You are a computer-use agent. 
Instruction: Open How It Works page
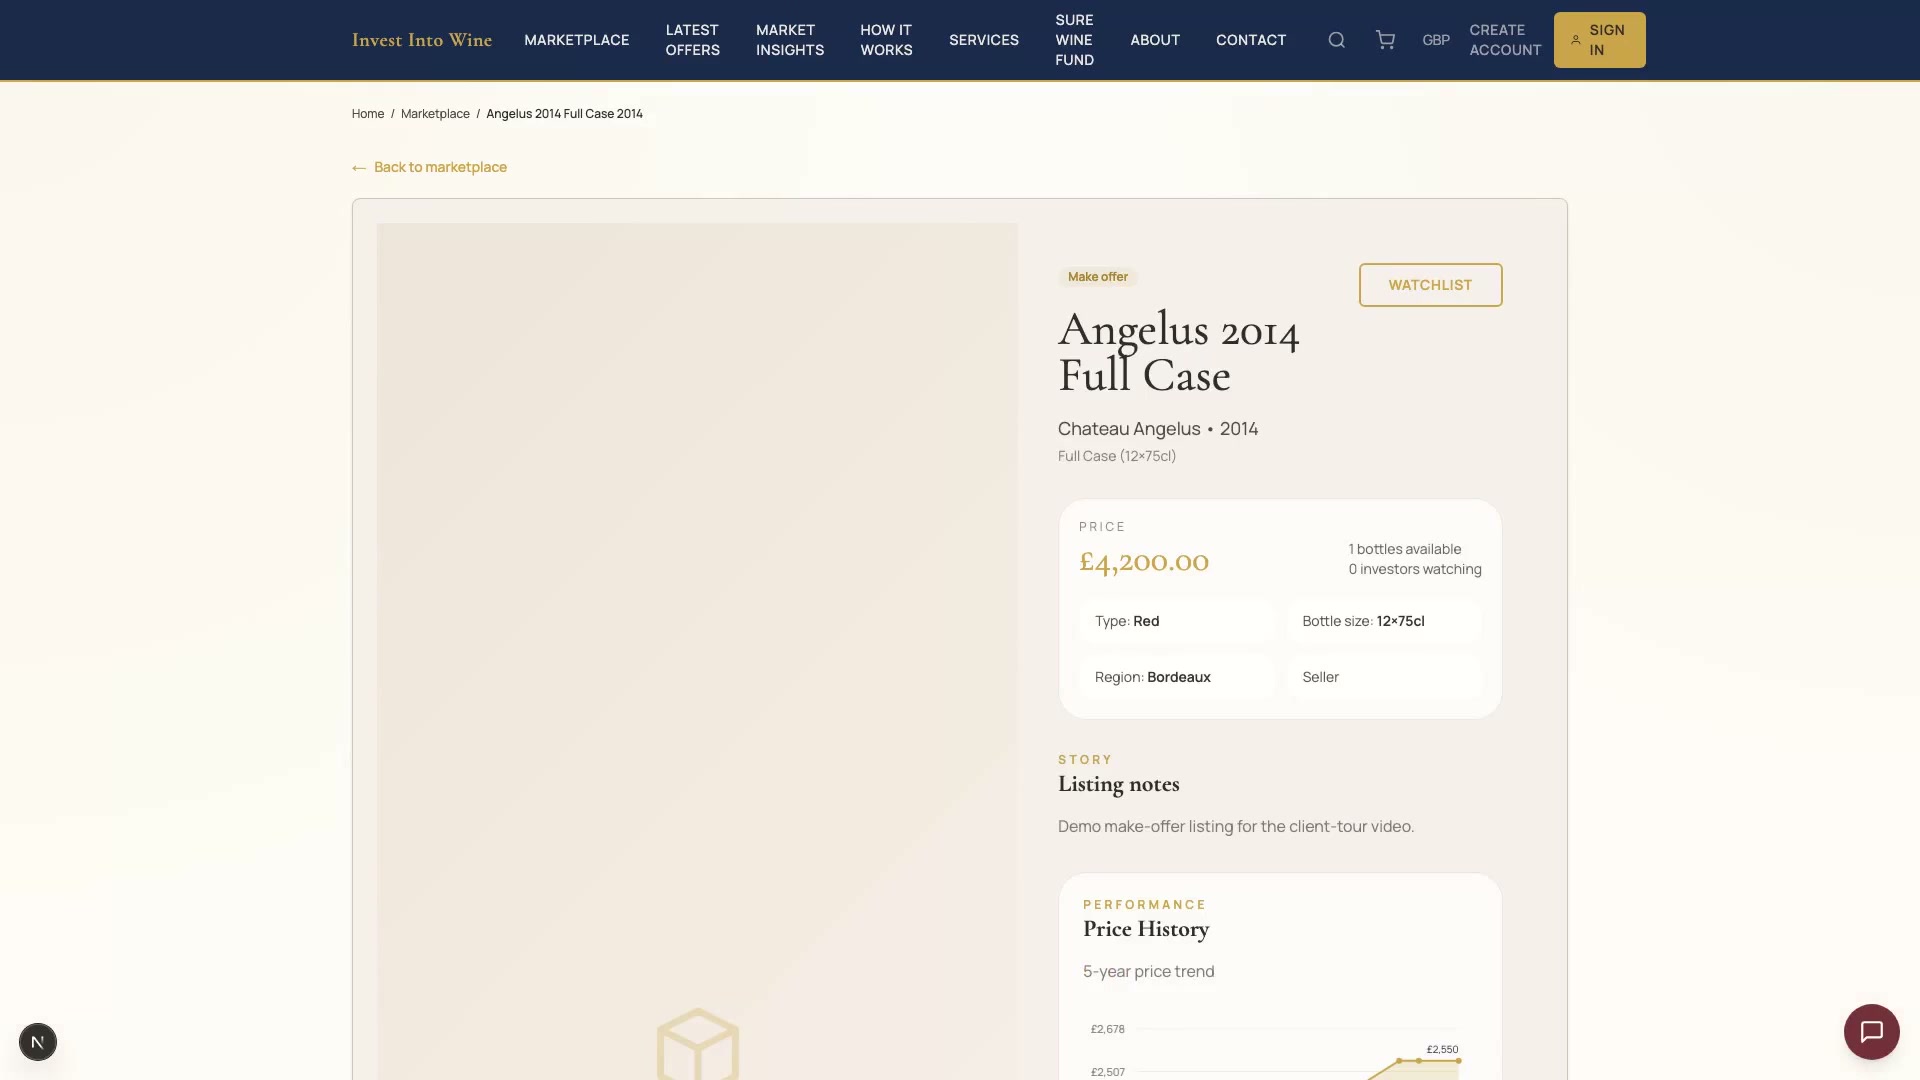(886, 40)
